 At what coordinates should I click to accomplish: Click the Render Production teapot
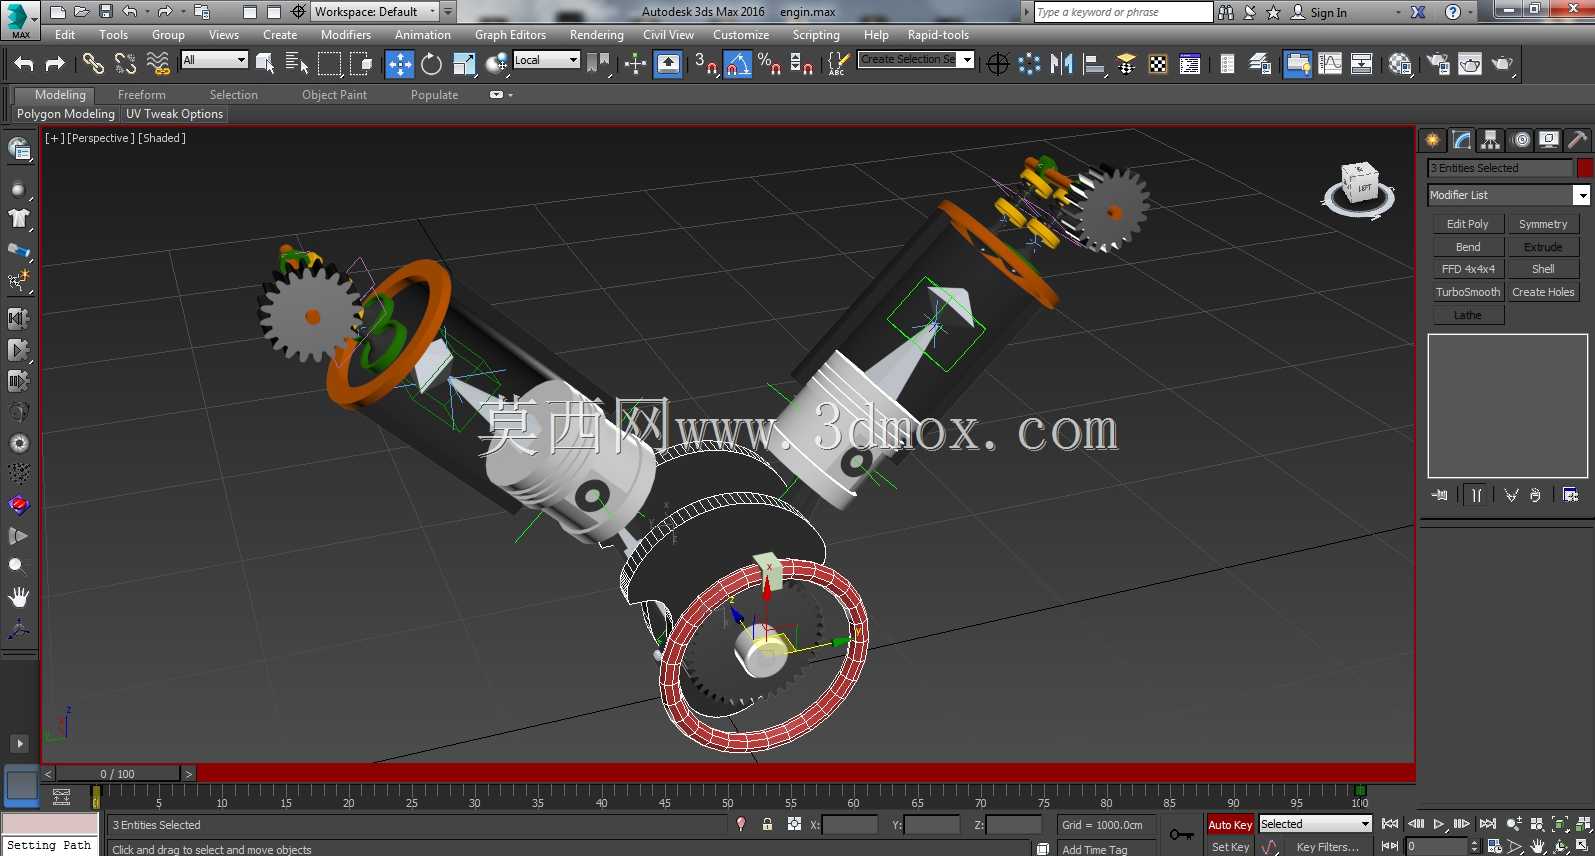(x=1502, y=64)
